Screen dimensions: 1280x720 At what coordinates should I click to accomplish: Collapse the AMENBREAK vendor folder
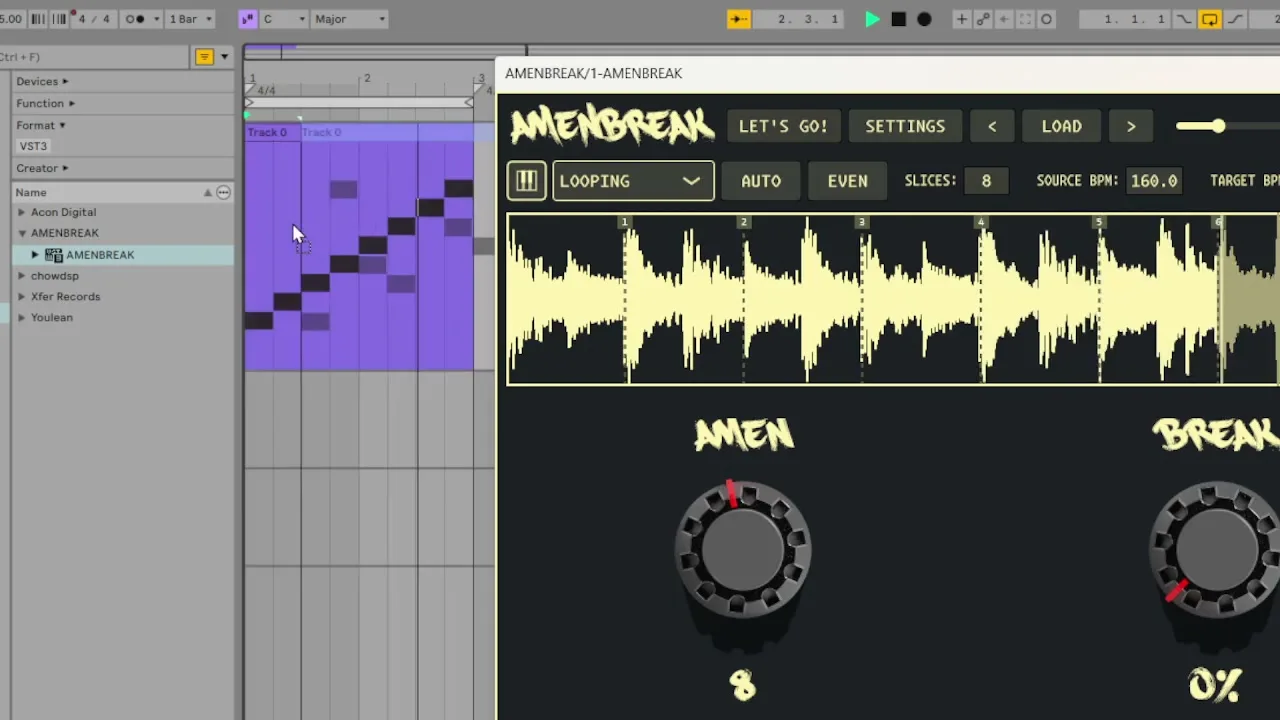[22, 233]
